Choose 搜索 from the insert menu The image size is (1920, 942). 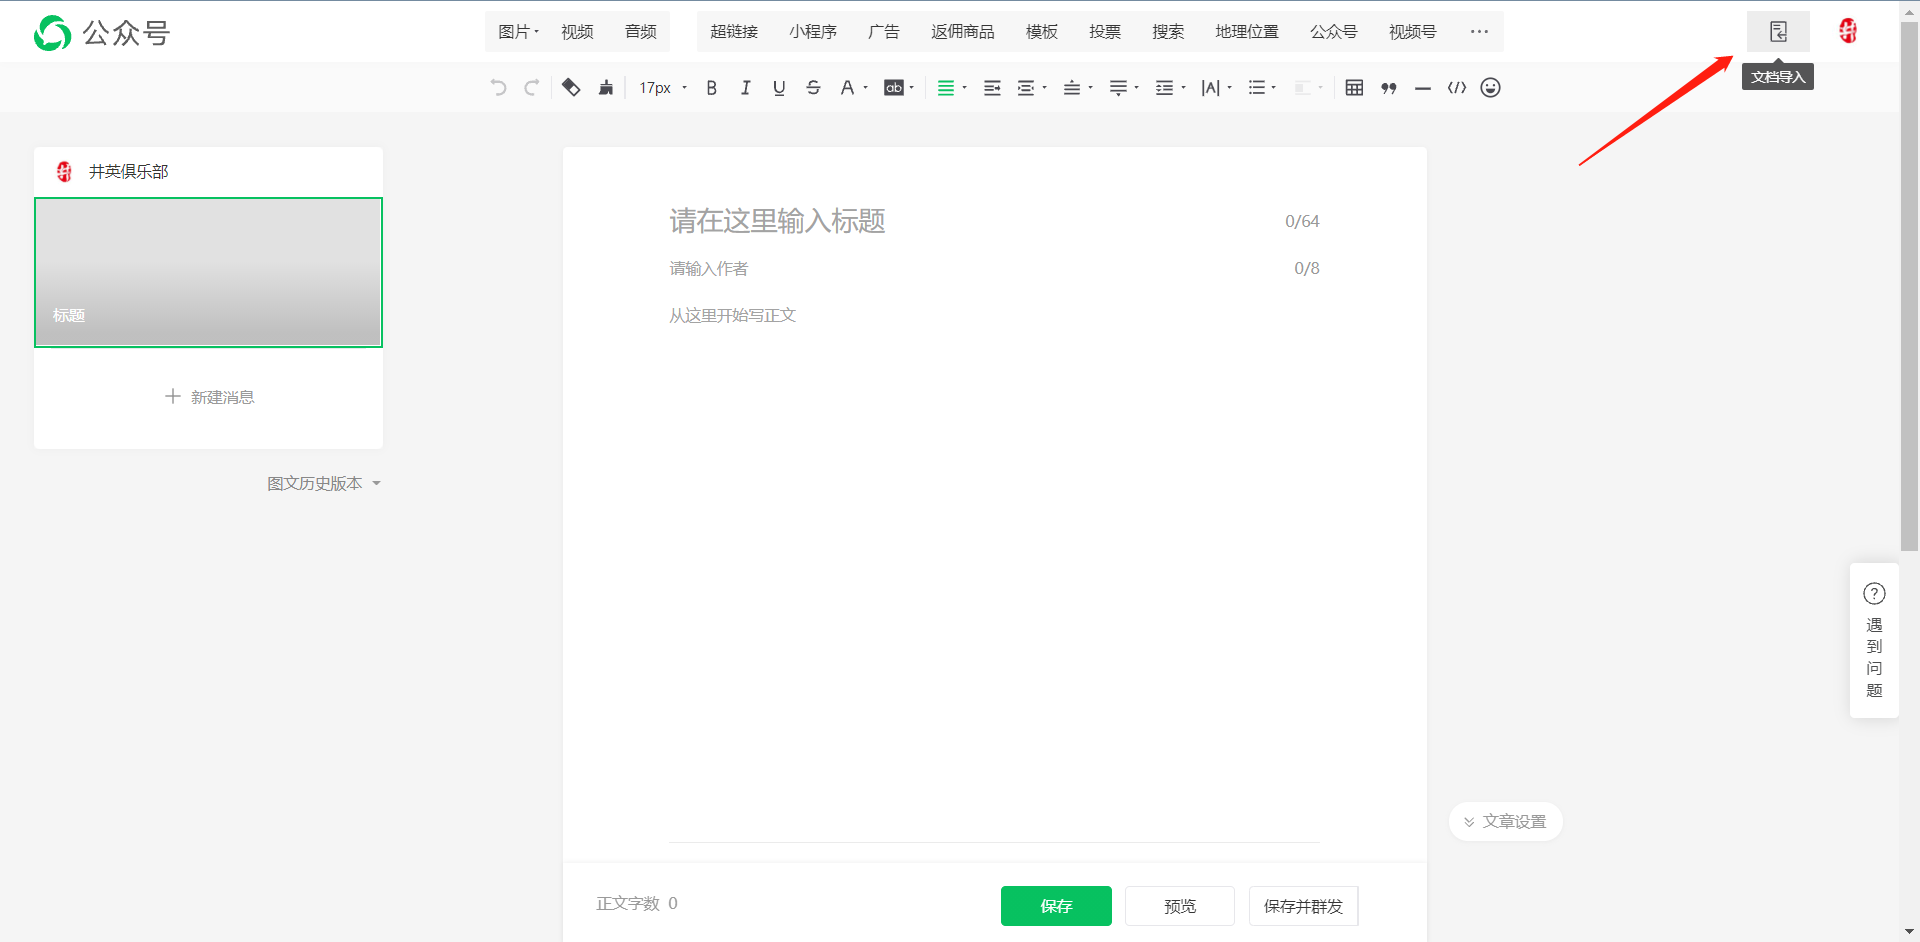coord(1168,32)
